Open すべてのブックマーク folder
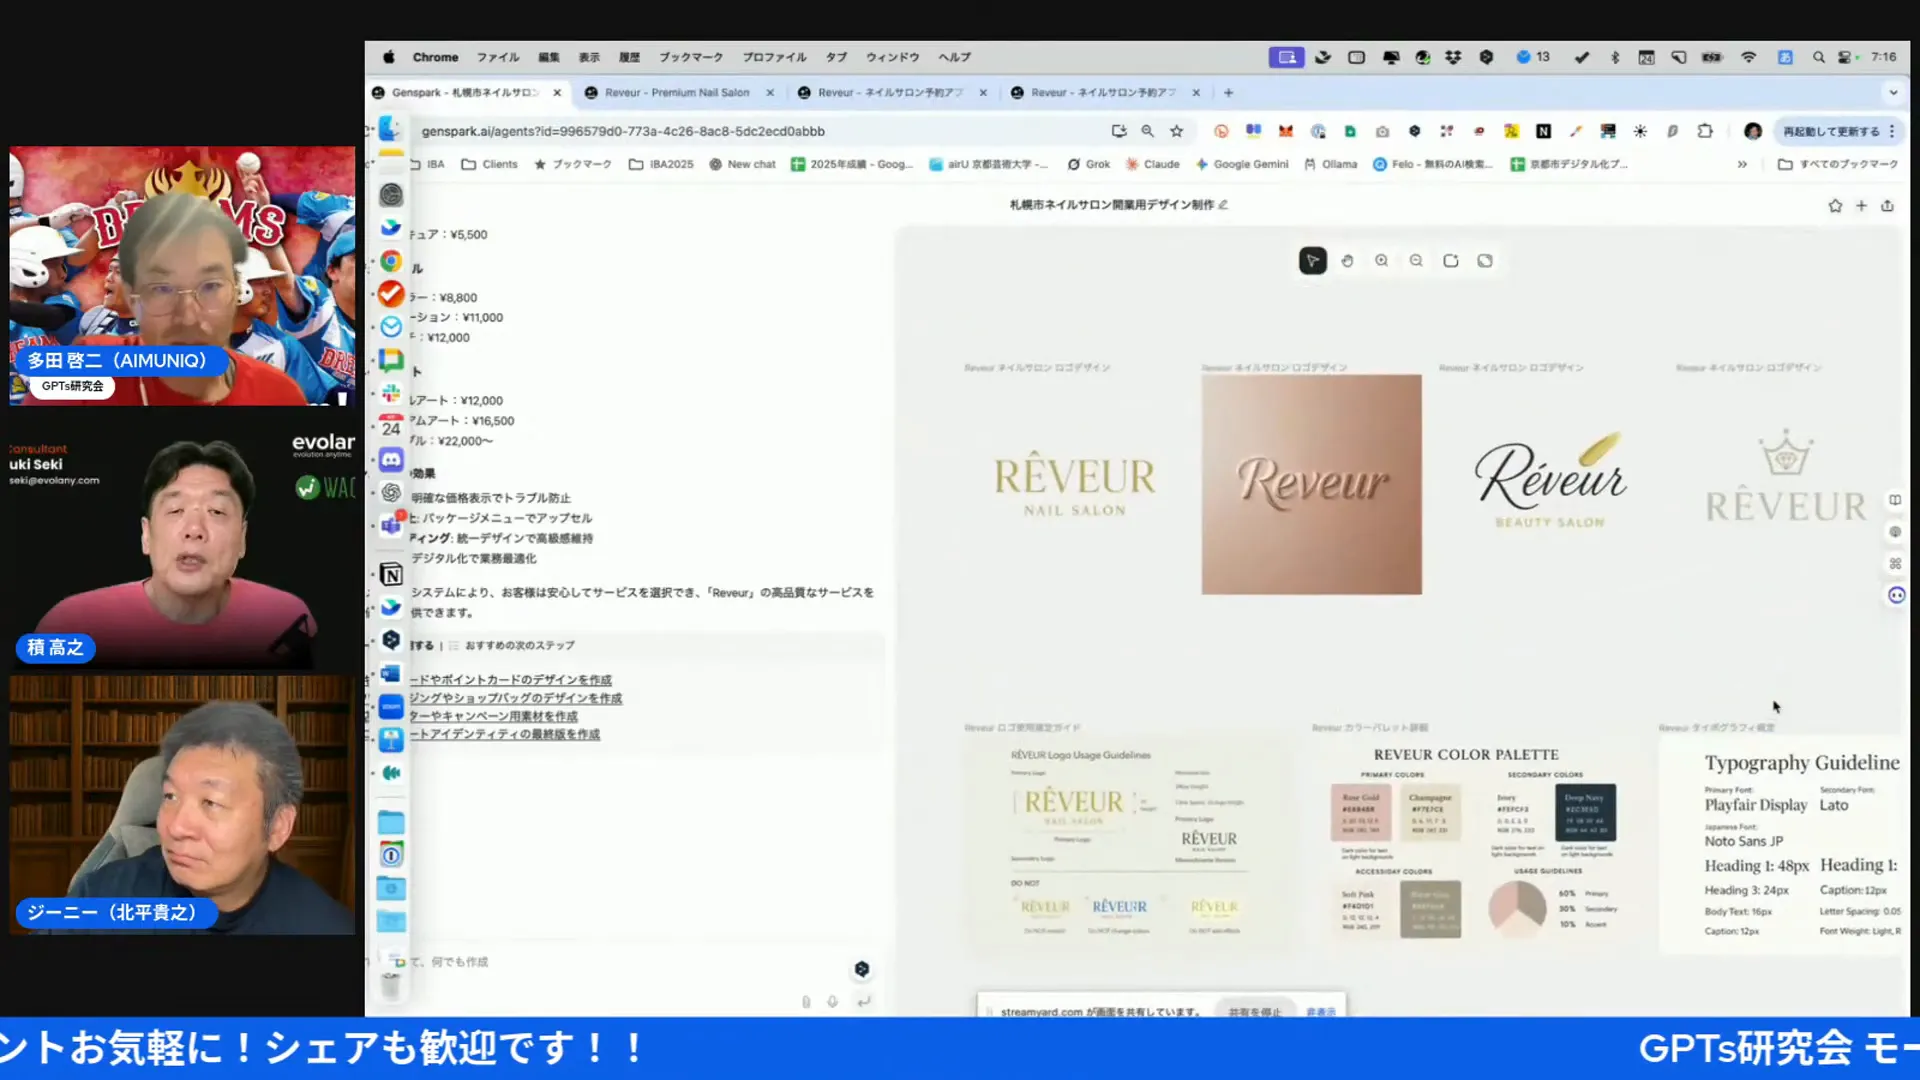 1838,164
